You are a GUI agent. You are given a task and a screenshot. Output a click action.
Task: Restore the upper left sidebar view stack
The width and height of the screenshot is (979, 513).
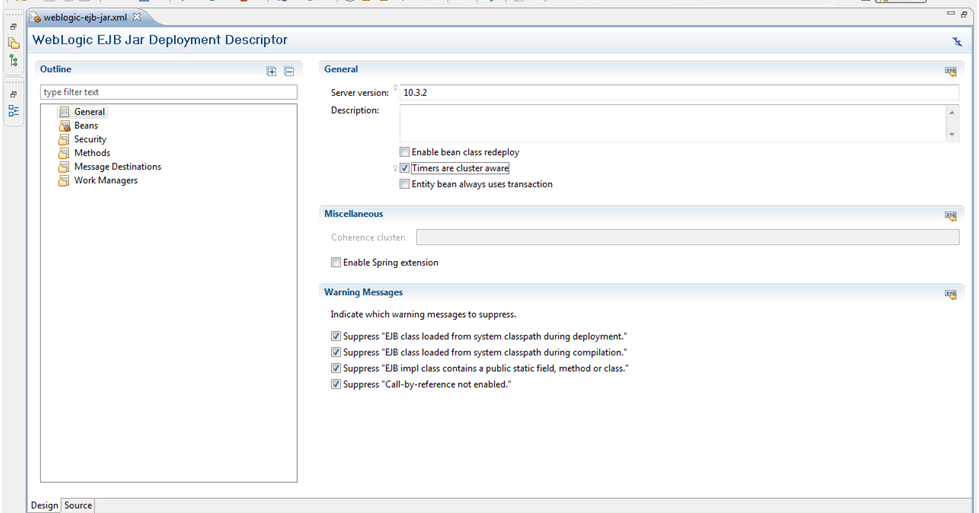click(x=14, y=27)
